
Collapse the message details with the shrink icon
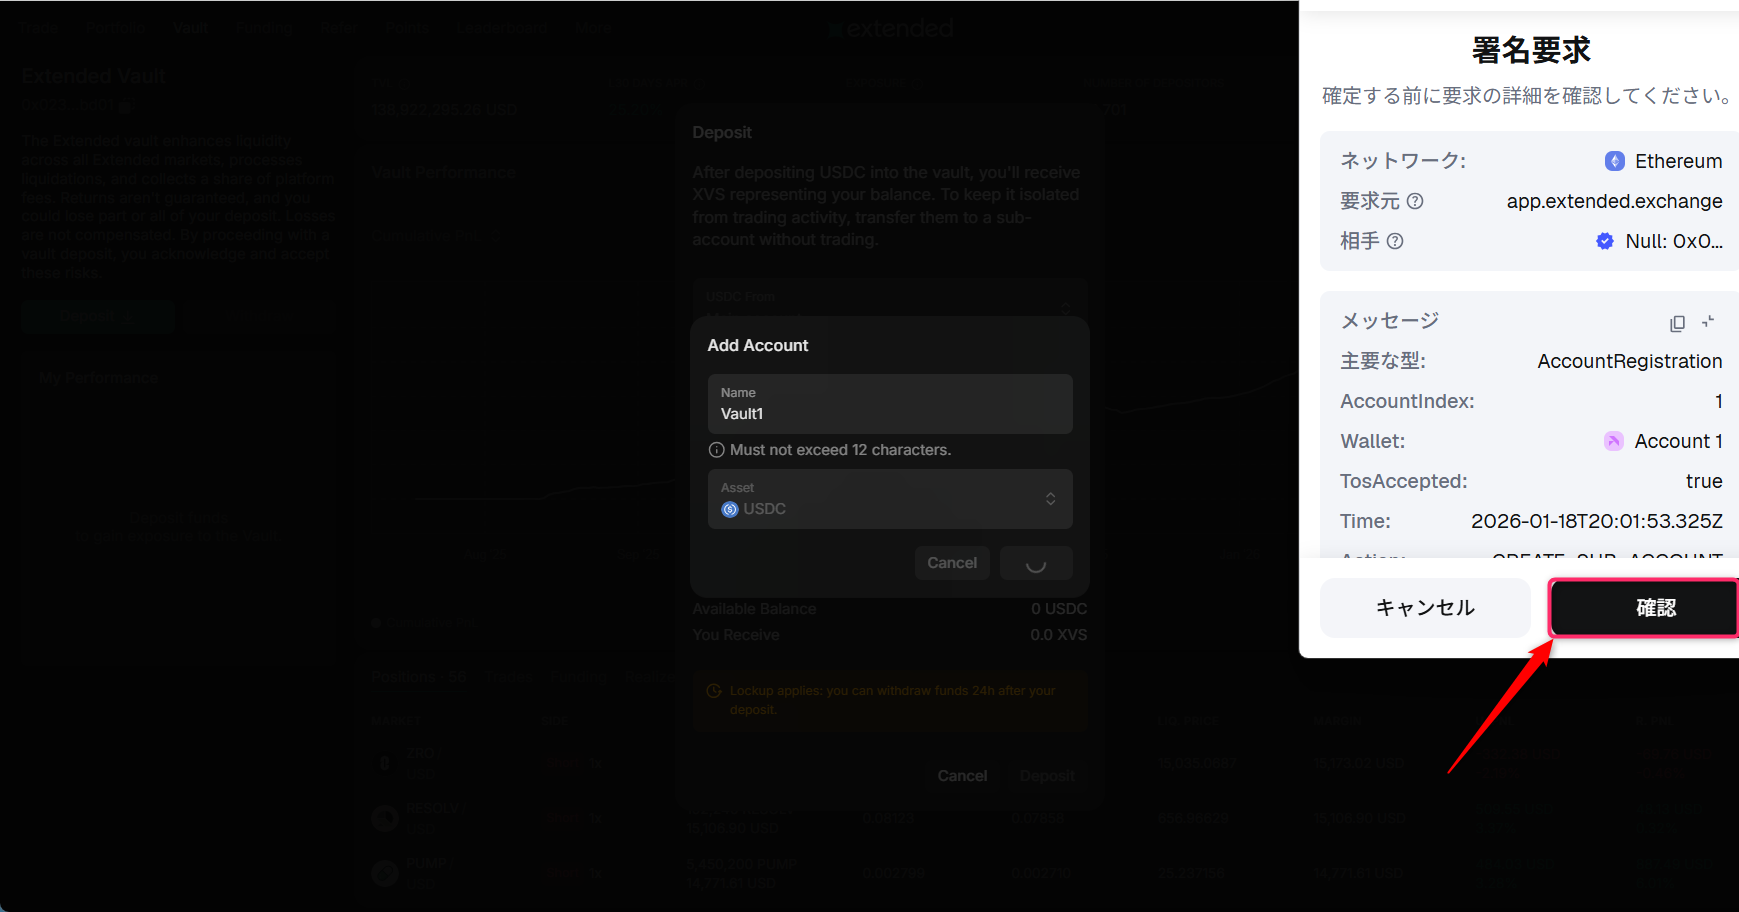coord(1708,322)
